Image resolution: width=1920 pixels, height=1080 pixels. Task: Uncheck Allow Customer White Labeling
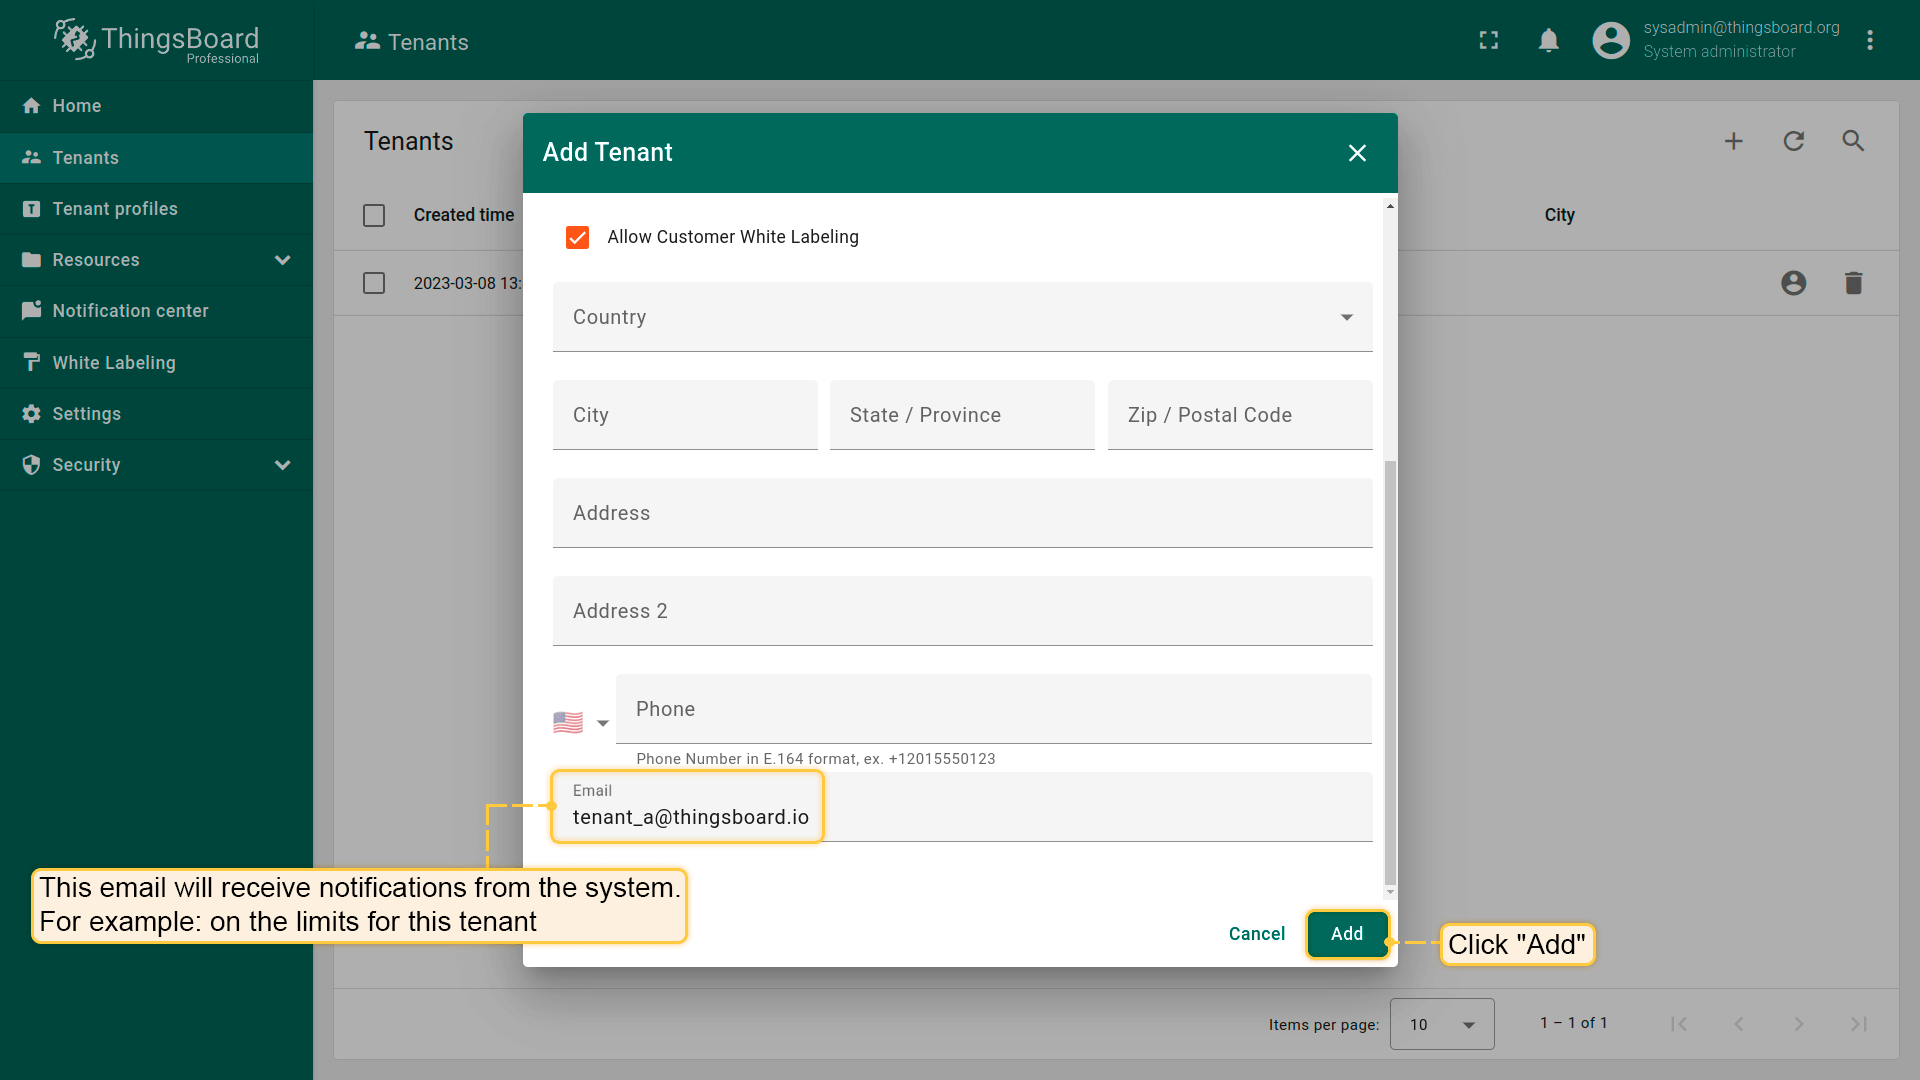pyautogui.click(x=577, y=237)
